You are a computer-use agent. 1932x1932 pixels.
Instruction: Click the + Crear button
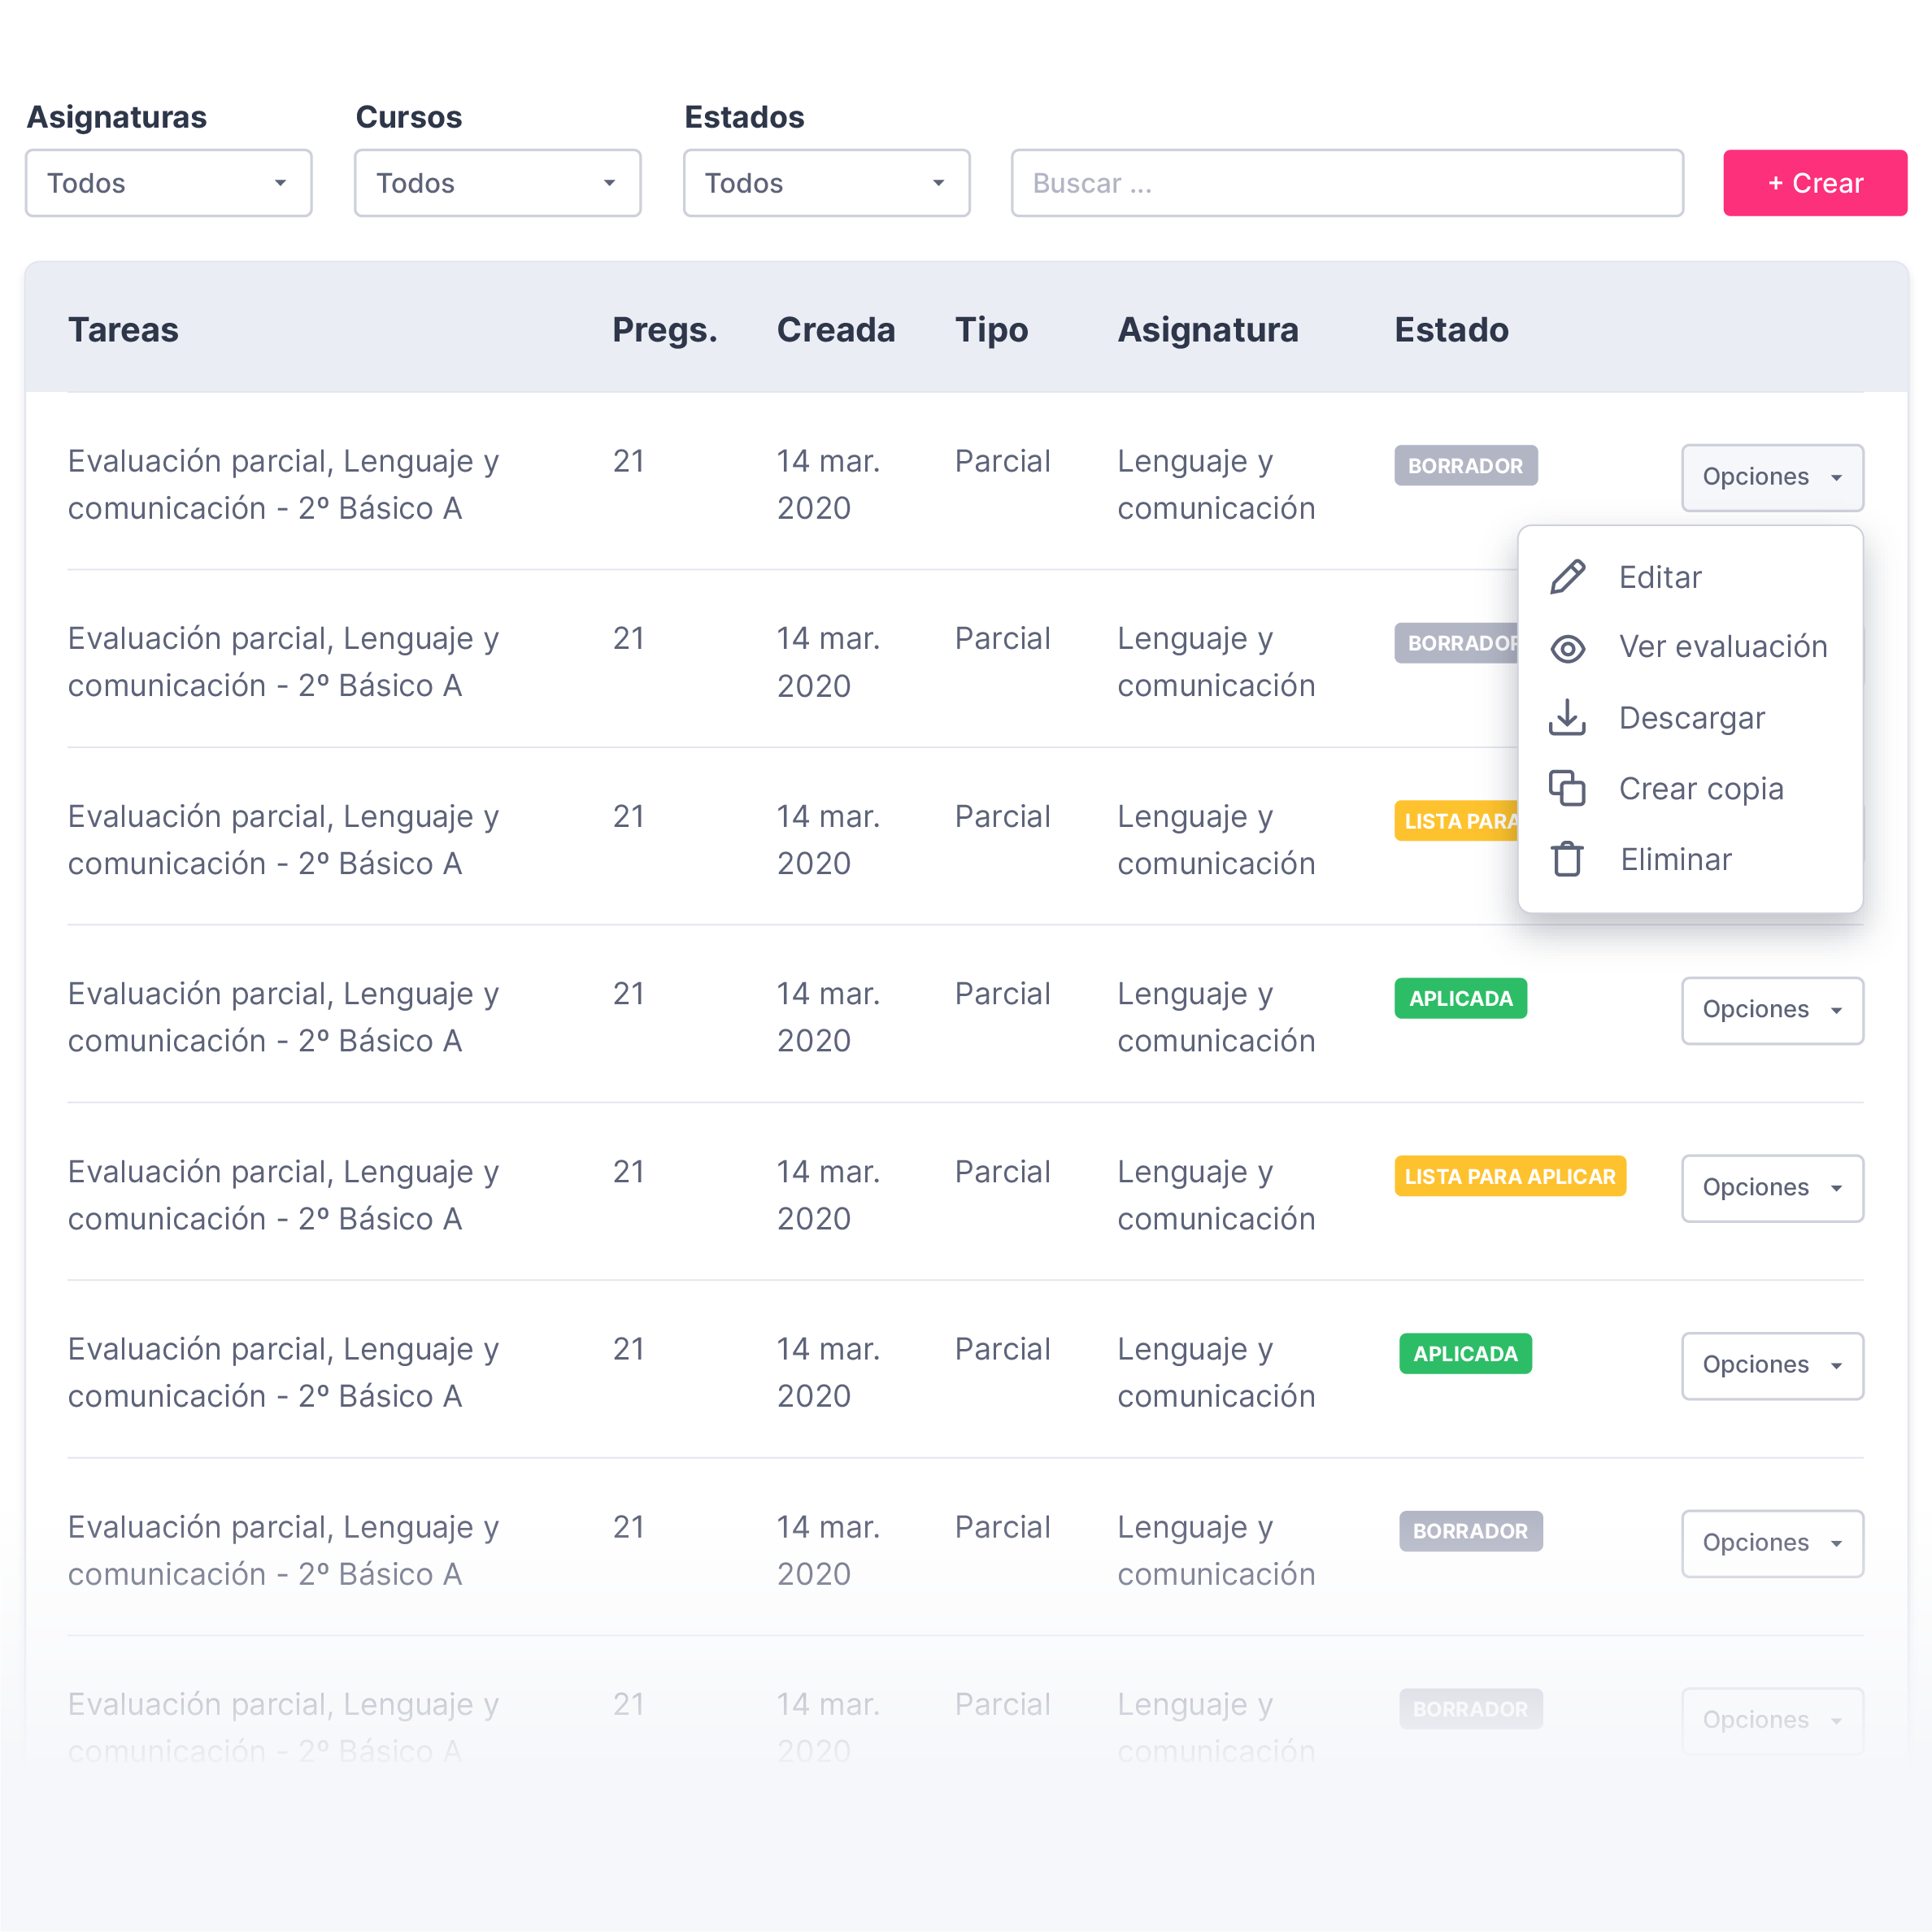click(1814, 183)
